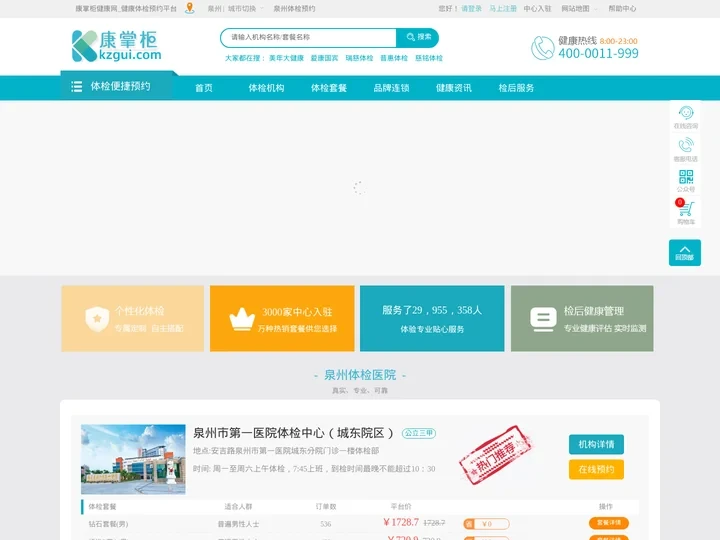Click the 服务了29，955，358人 blue card
Image resolution: width=720 pixels, height=540 pixels.
[x=432, y=319]
